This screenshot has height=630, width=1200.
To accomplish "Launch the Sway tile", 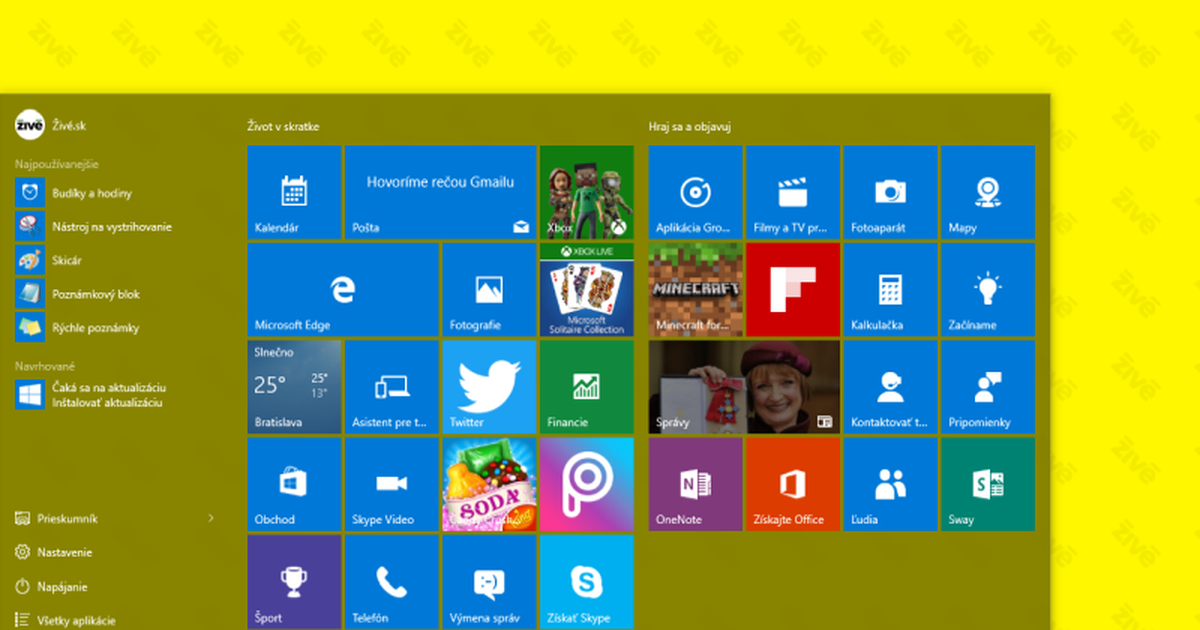I will pos(988,484).
